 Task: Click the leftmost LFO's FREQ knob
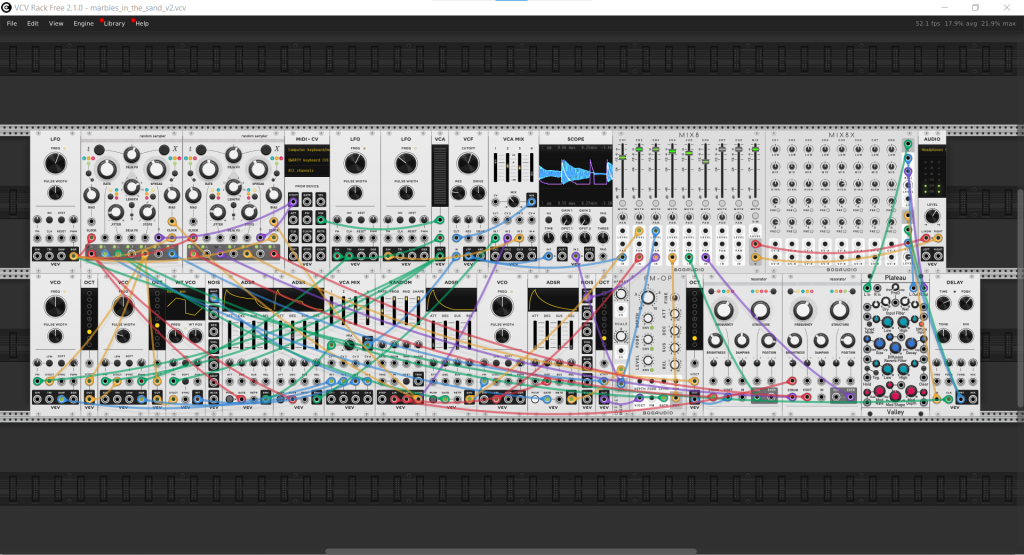pos(56,163)
